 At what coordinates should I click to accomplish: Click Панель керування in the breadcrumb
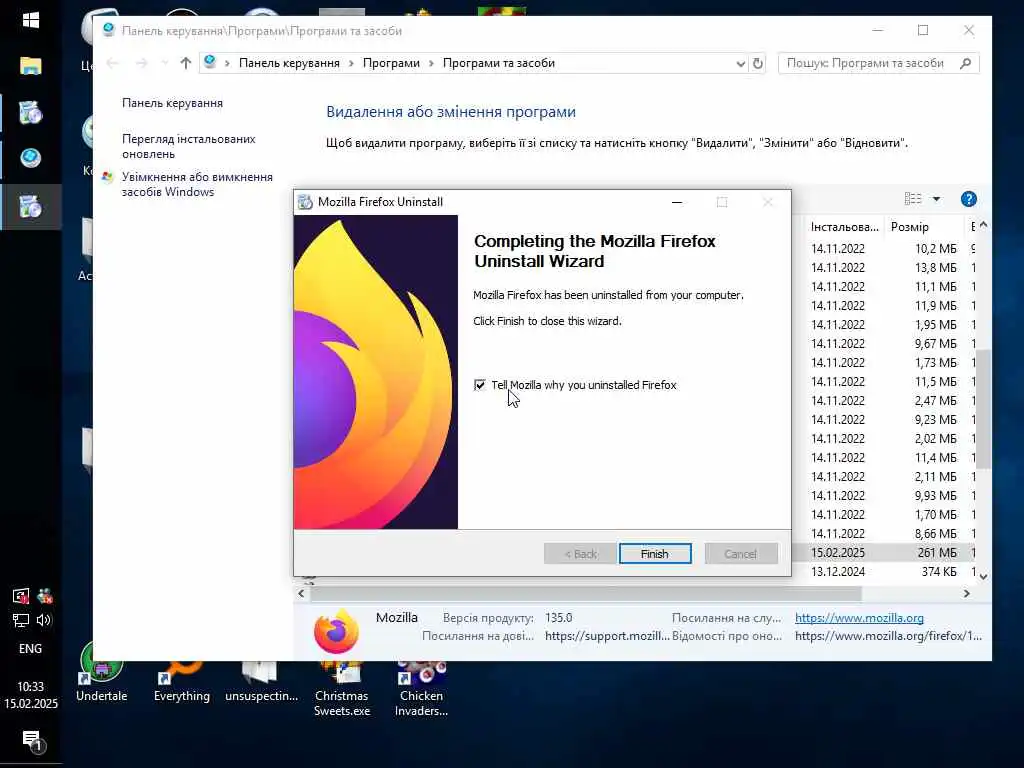pos(289,63)
